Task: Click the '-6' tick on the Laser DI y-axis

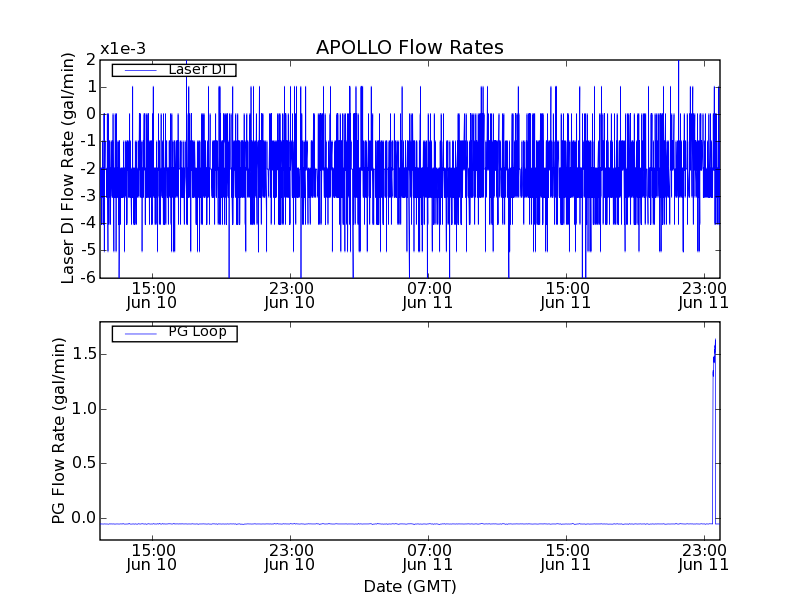Action: pos(89,277)
